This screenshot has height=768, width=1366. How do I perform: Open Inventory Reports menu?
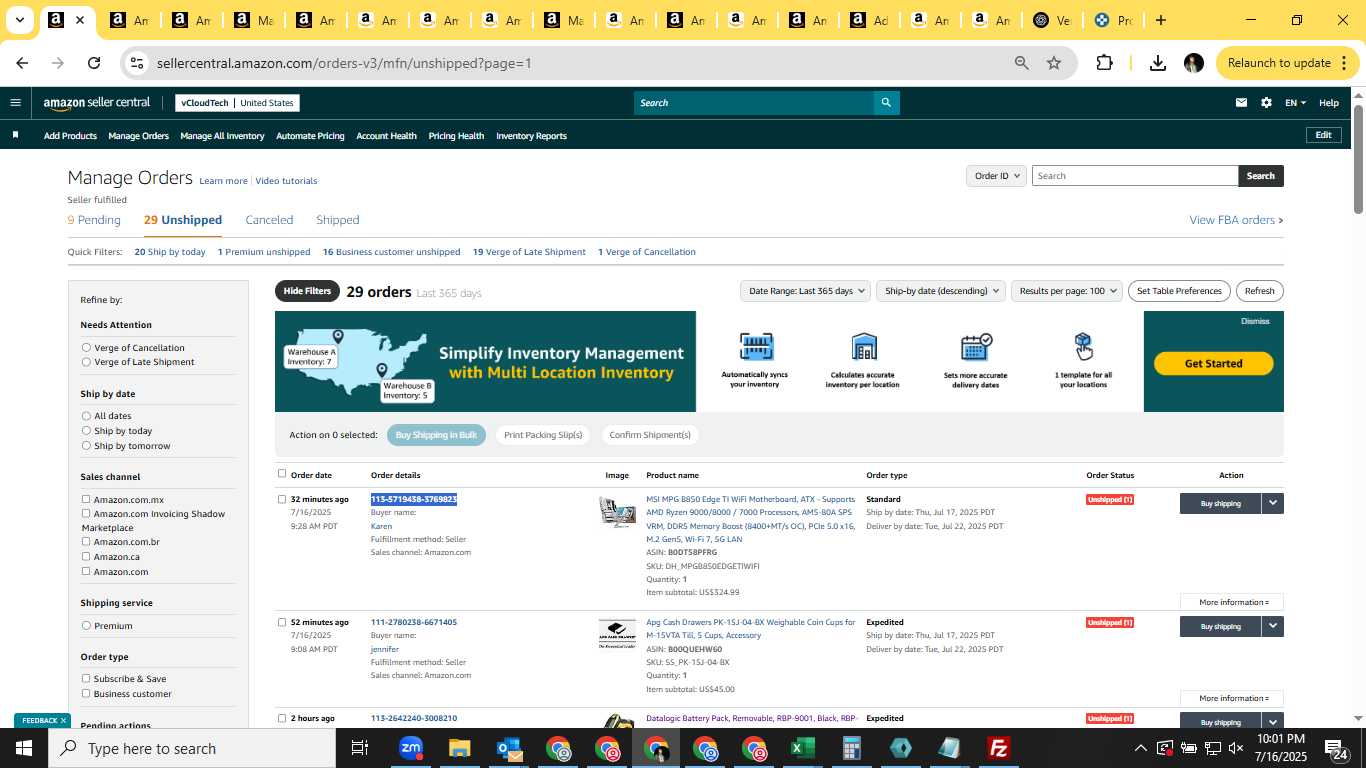tap(531, 136)
